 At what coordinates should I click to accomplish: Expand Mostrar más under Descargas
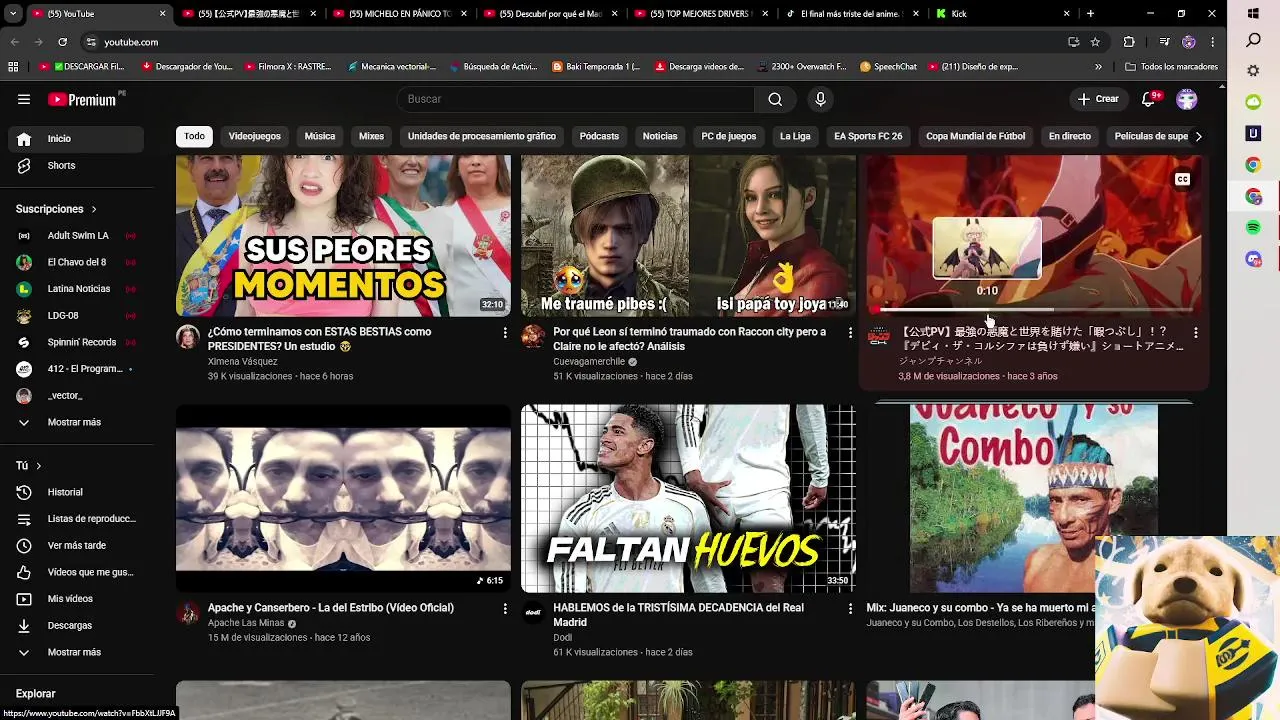tap(76, 653)
